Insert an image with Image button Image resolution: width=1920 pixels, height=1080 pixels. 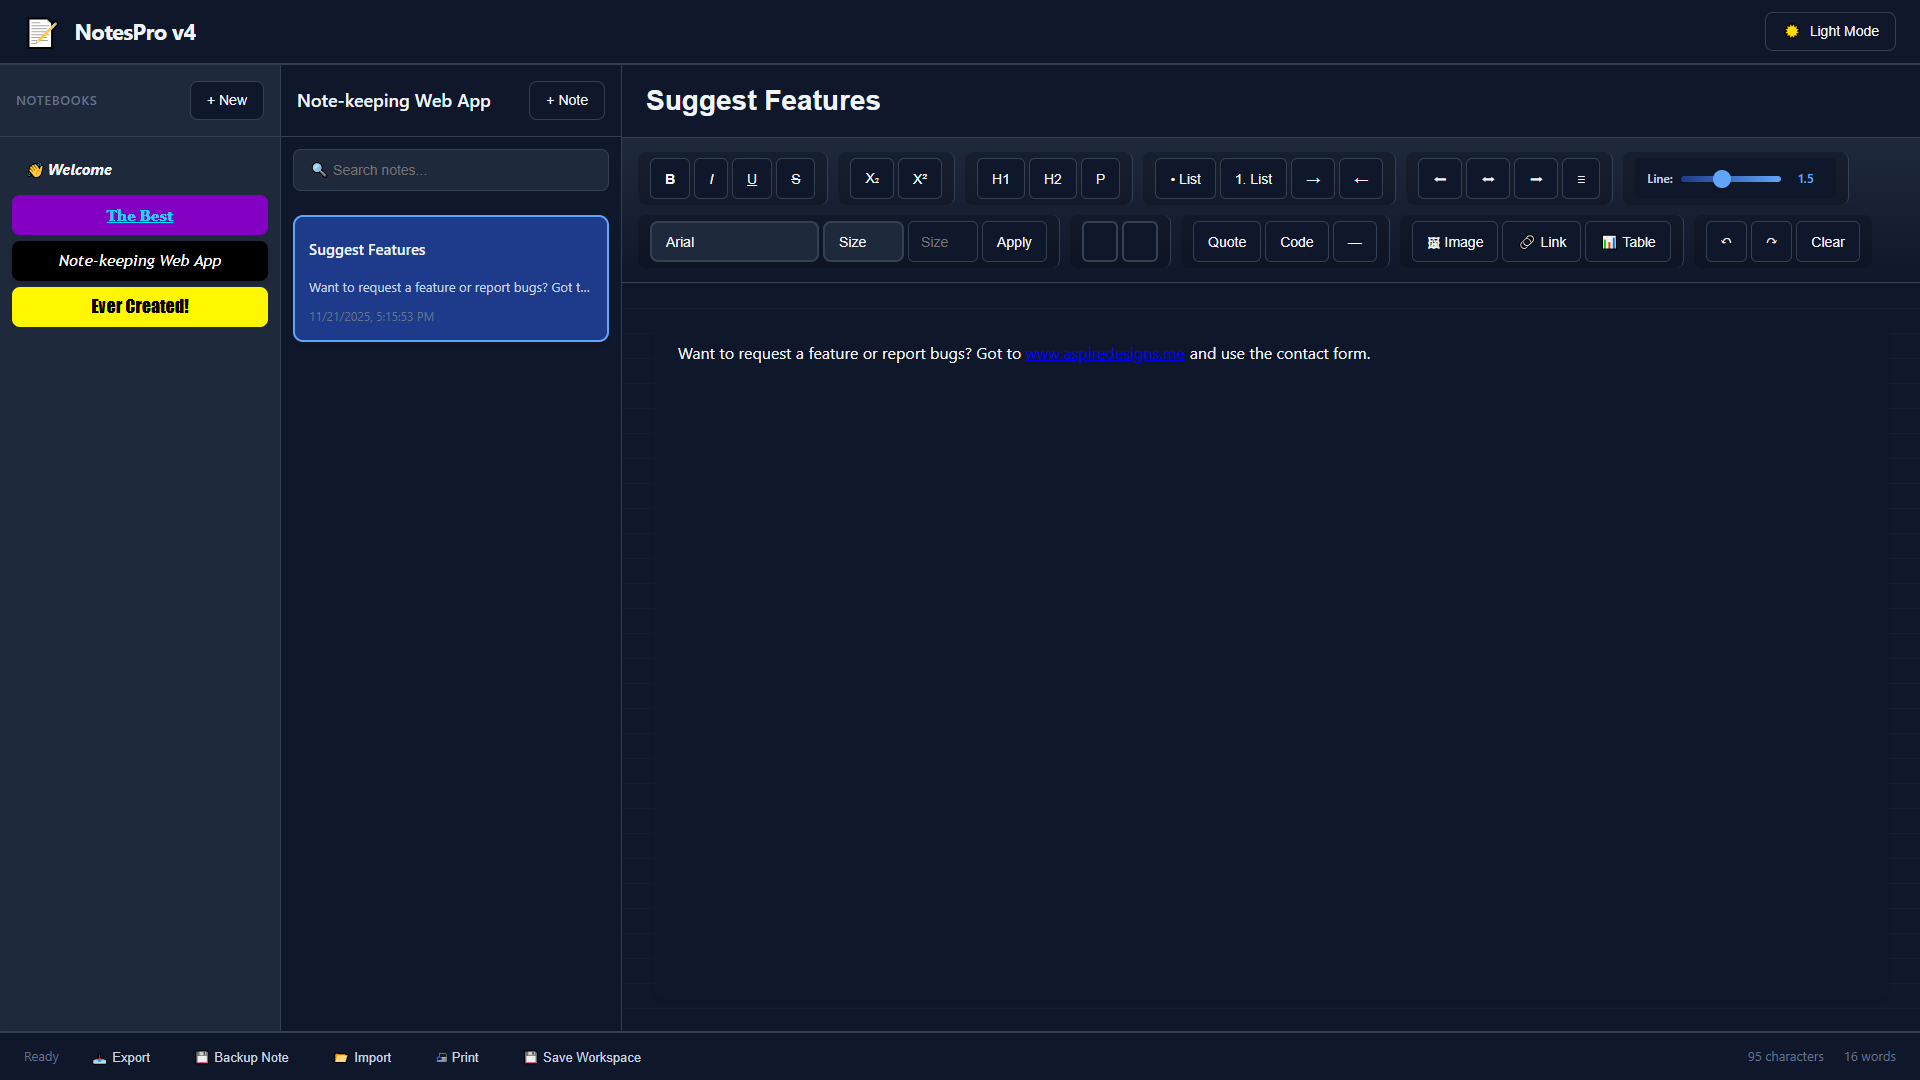1455,242
